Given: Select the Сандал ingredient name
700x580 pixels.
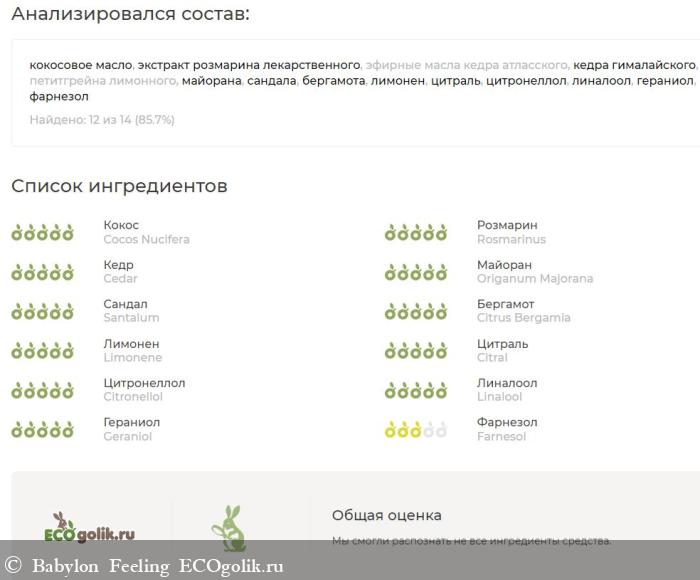Looking at the screenshot, I should [125, 304].
